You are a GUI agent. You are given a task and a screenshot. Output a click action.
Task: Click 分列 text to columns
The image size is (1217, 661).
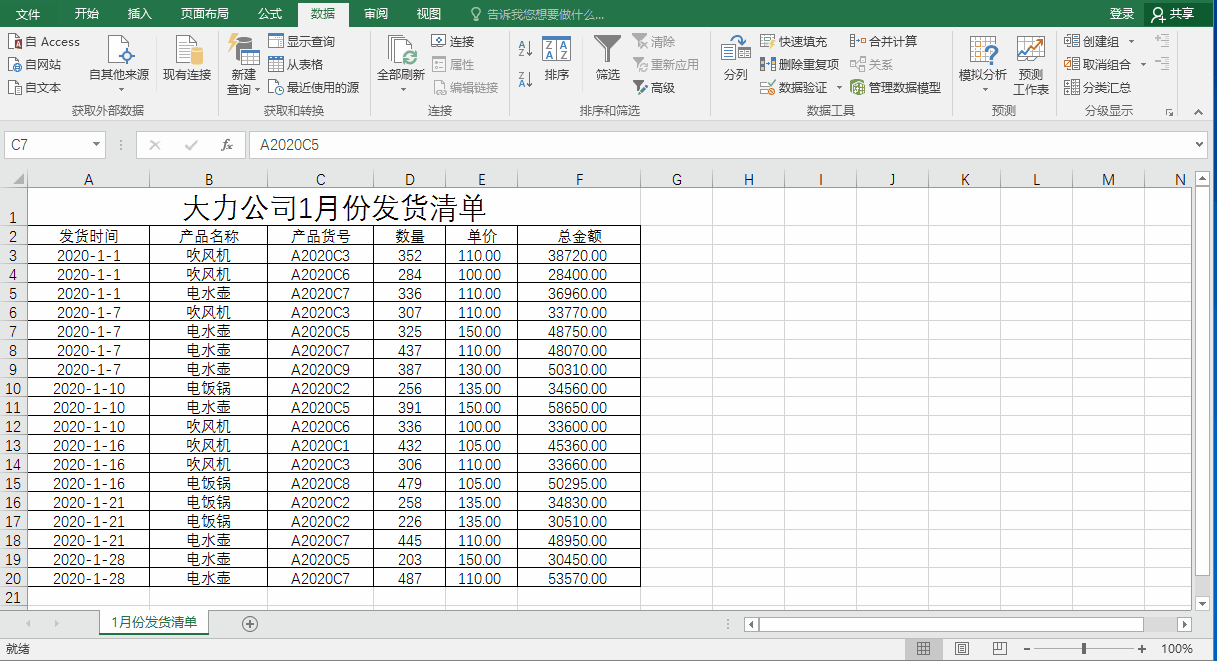point(736,59)
